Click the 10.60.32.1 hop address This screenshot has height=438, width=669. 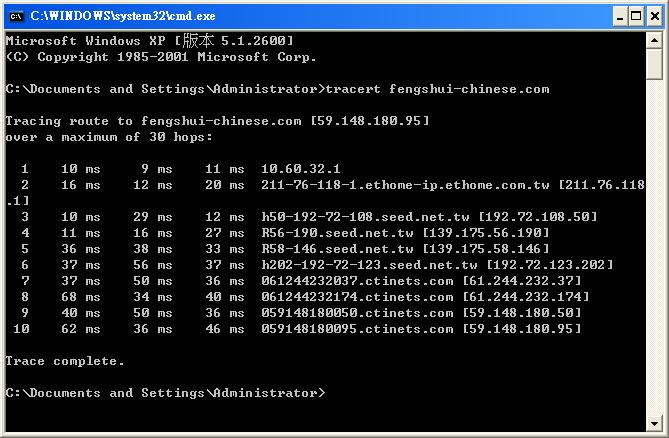[x=301, y=169]
